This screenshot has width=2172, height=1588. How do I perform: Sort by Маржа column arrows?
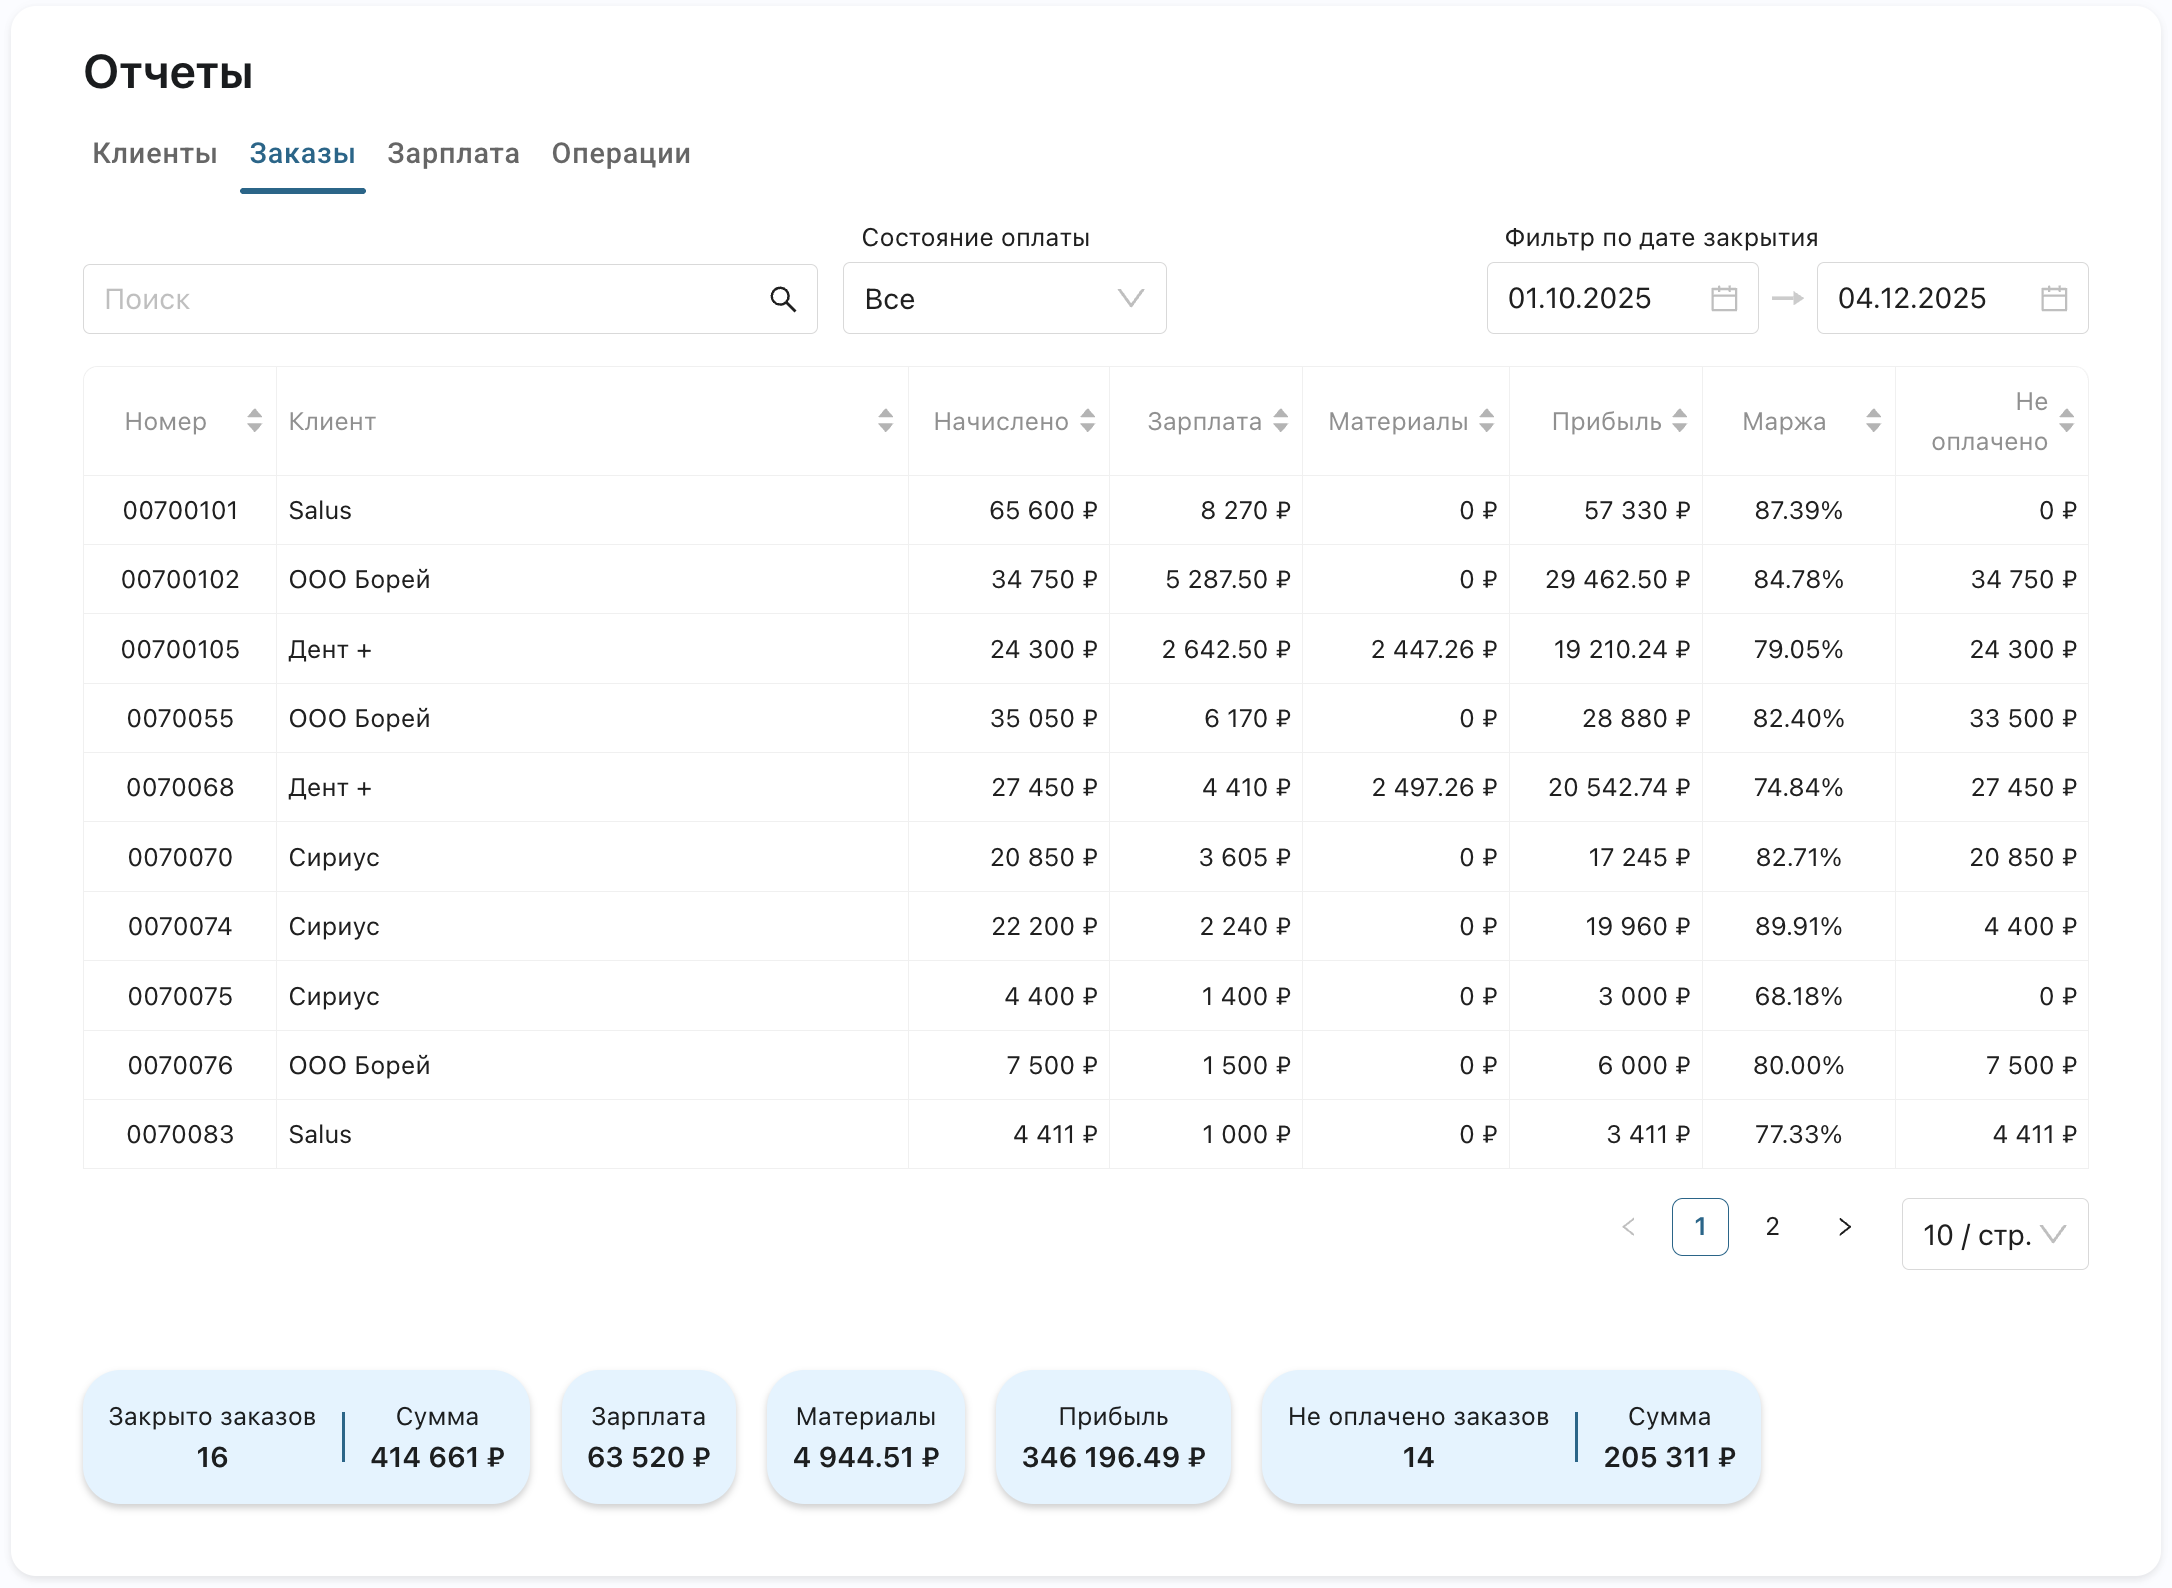click(1873, 421)
